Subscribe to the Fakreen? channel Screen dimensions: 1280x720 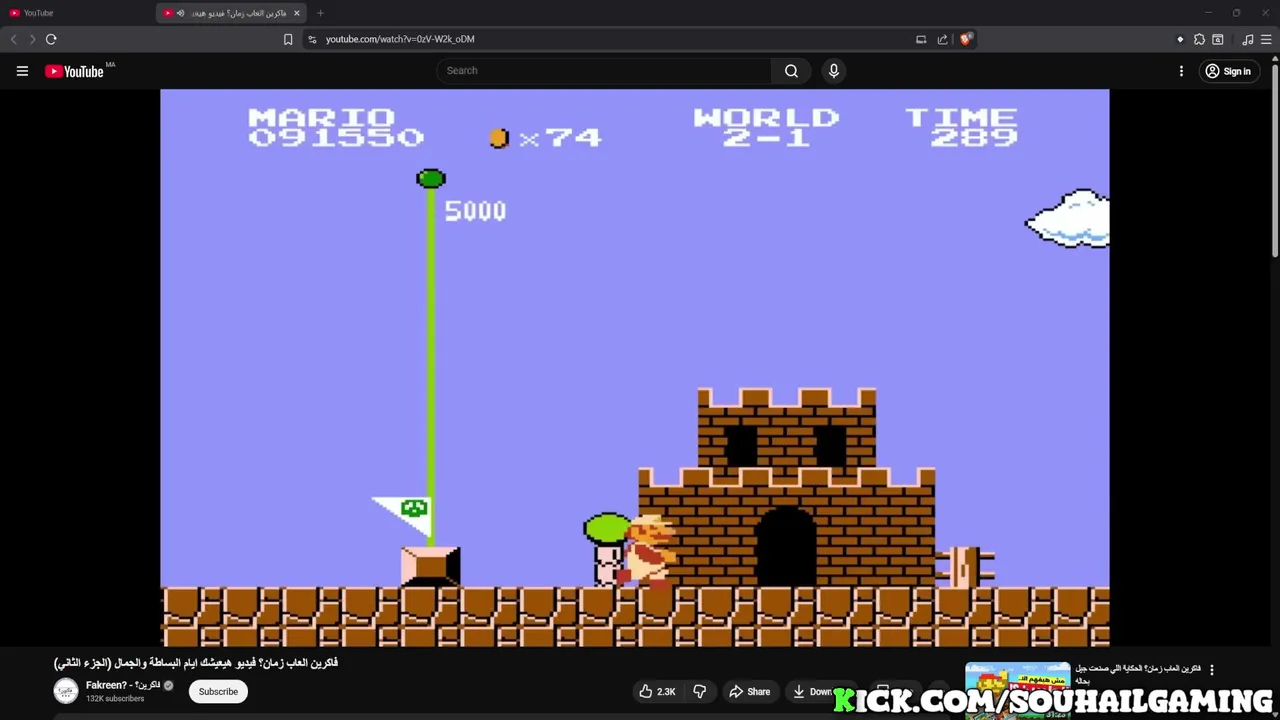pyautogui.click(x=218, y=691)
